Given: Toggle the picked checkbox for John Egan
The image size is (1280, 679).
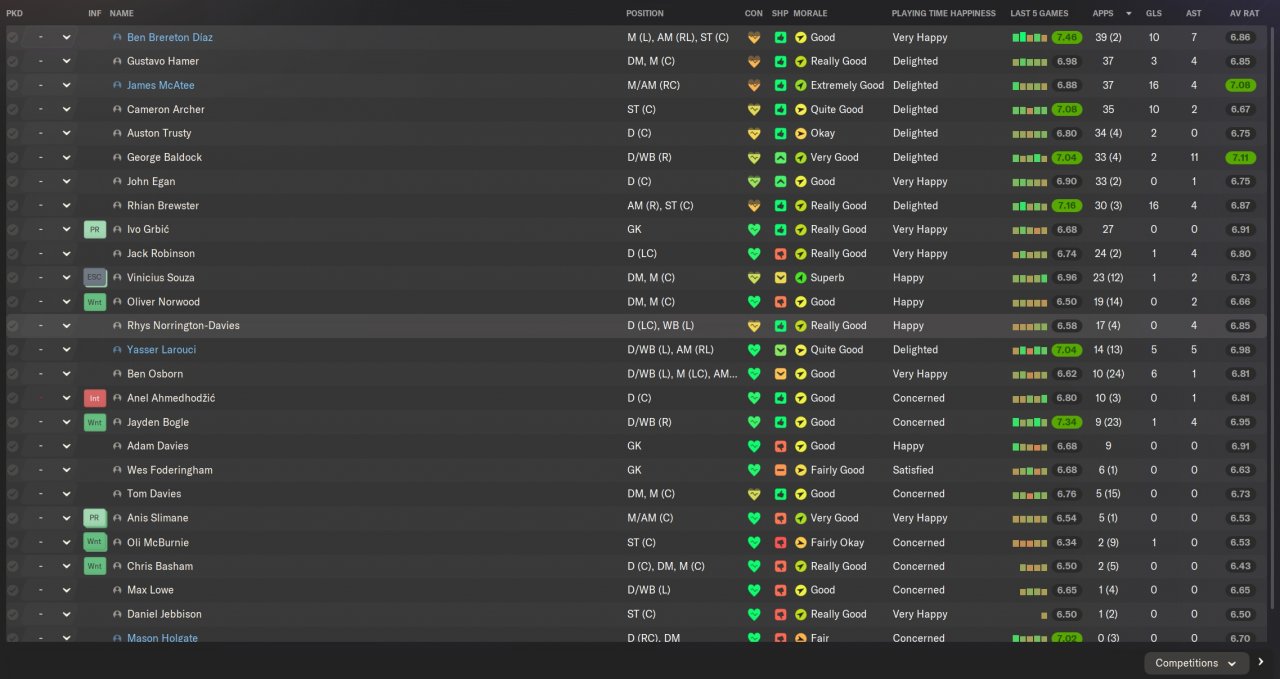Looking at the screenshot, I should (12, 181).
